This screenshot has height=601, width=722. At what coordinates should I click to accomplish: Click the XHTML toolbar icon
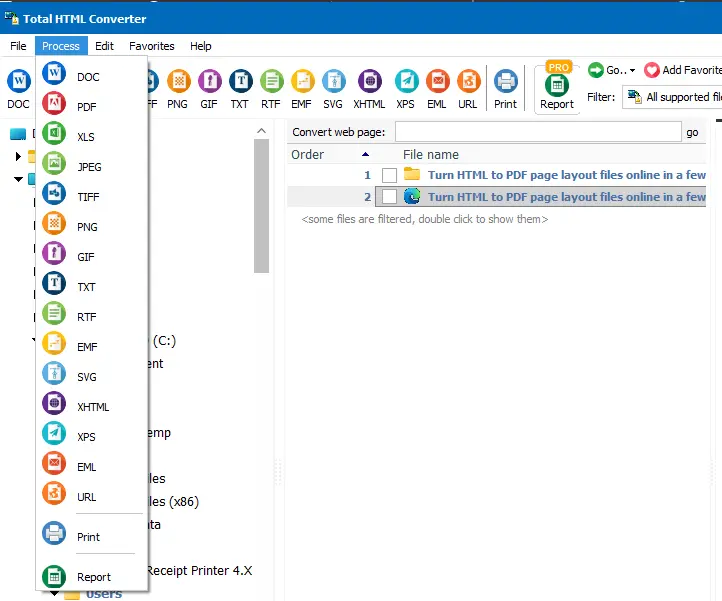click(x=369, y=89)
